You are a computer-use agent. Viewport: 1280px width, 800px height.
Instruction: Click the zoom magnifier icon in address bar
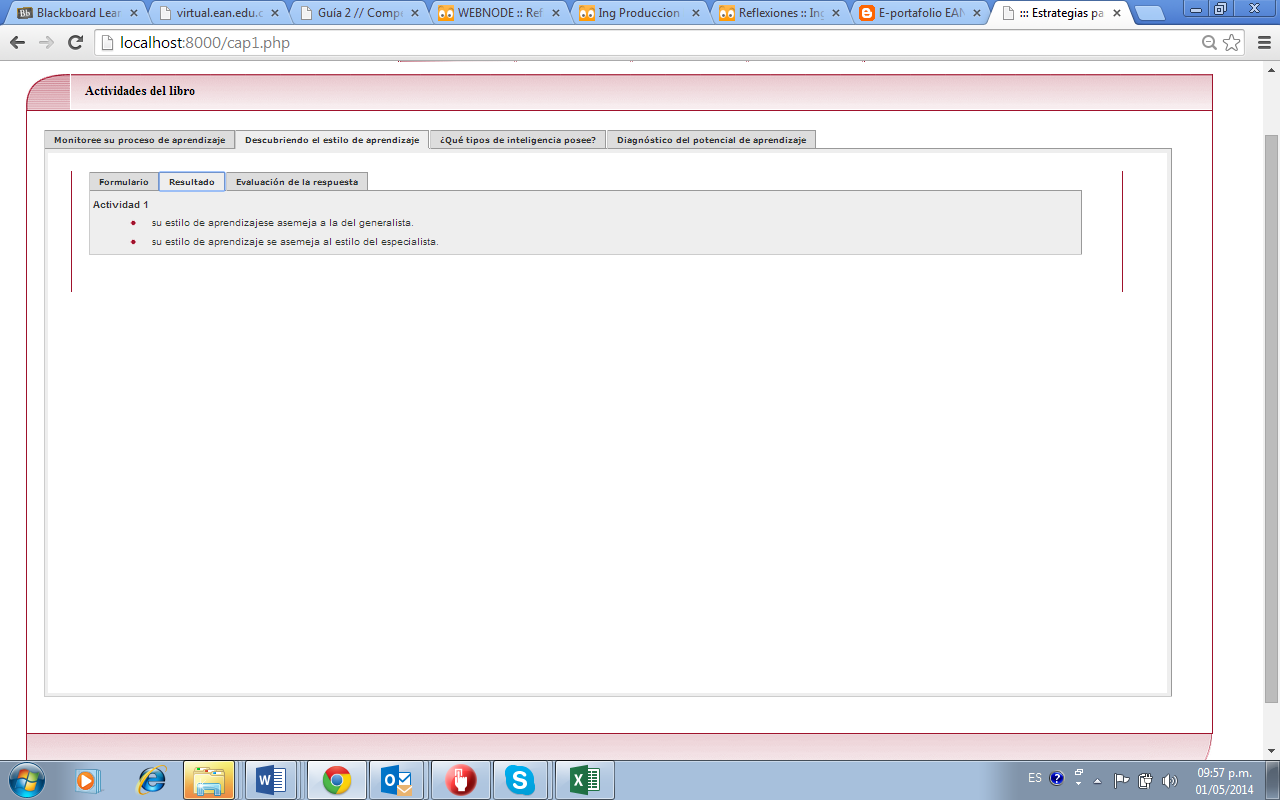tap(1209, 43)
